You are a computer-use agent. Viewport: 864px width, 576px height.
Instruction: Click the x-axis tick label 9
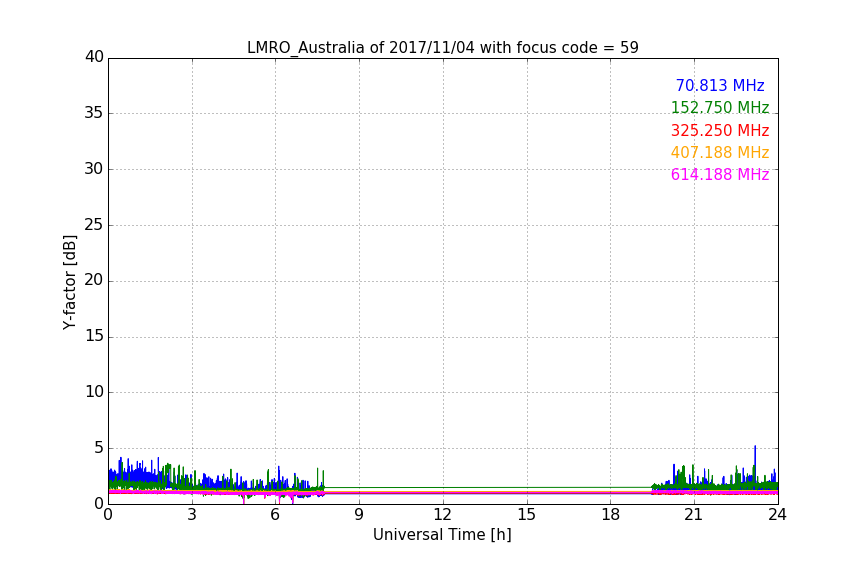359,515
